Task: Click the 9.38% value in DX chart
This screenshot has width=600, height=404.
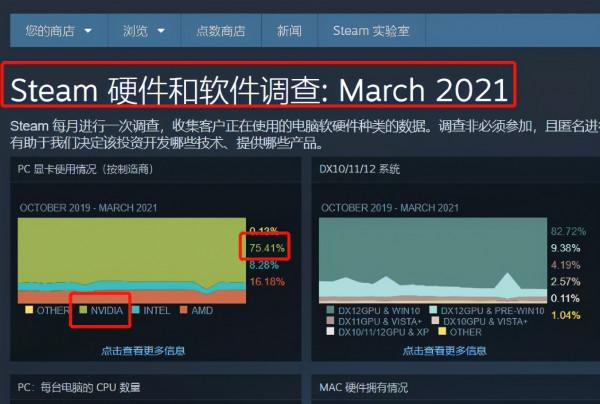Action: [566, 248]
